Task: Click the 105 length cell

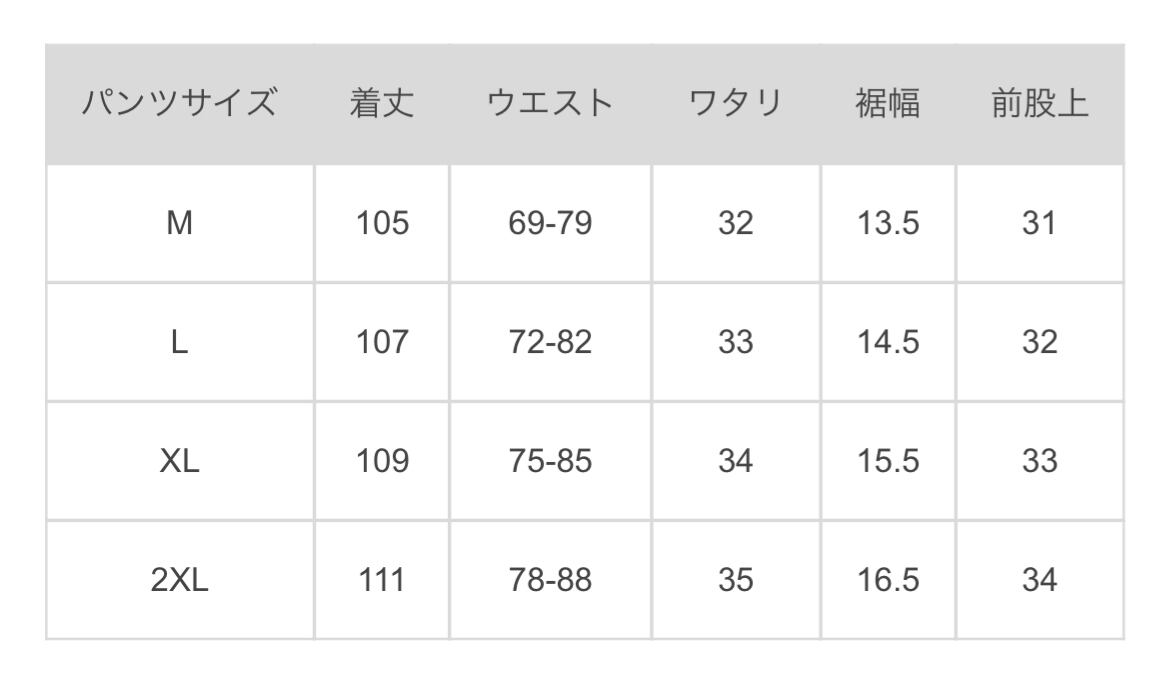Action: coord(382,224)
